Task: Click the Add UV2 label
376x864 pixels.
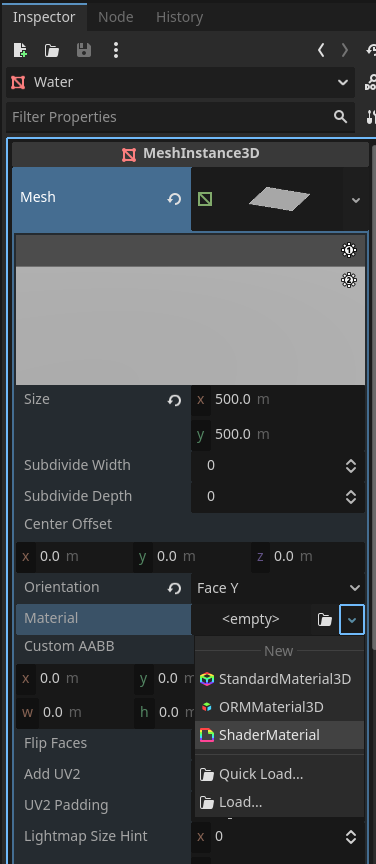Action: click(x=52, y=774)
